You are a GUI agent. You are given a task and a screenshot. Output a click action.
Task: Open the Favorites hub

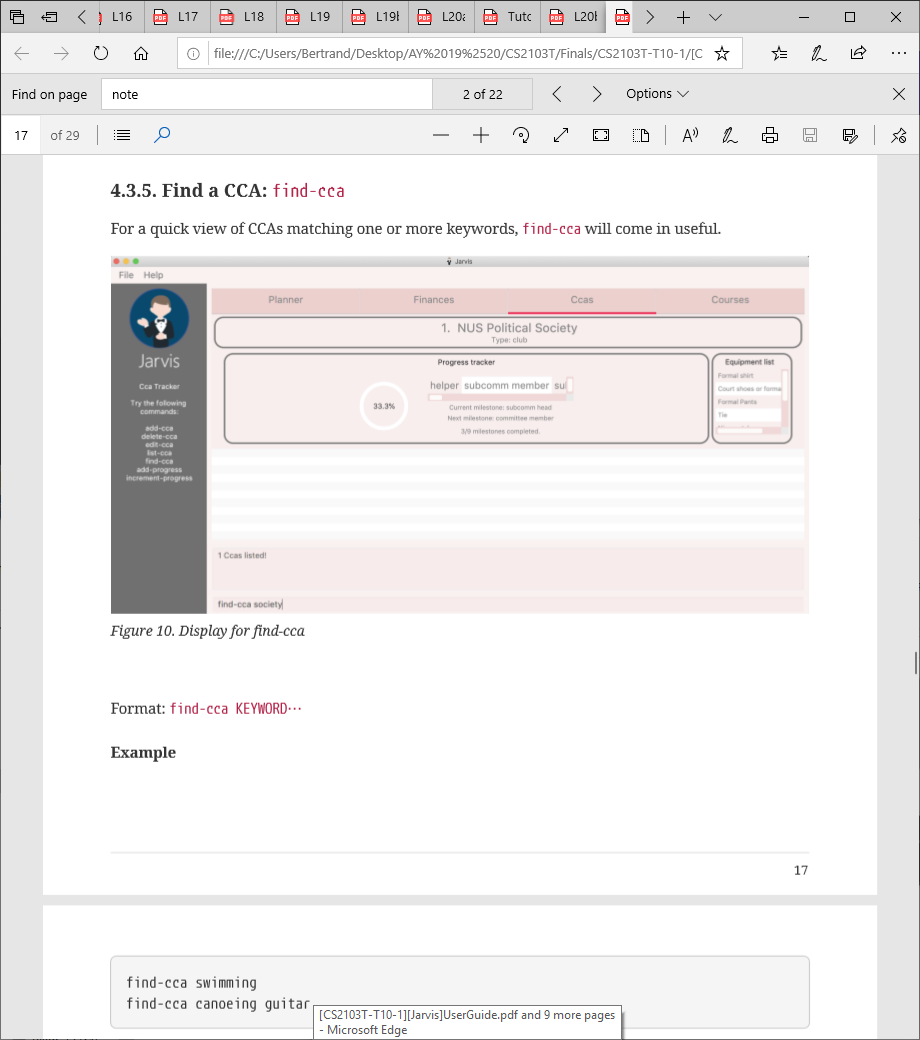point(779,54)
